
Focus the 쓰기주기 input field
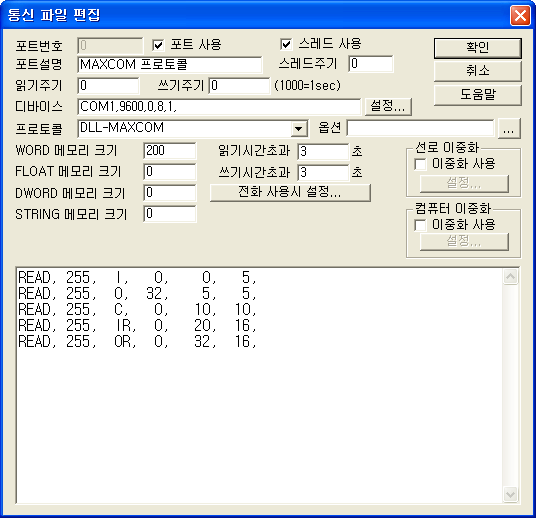(239, 85)
